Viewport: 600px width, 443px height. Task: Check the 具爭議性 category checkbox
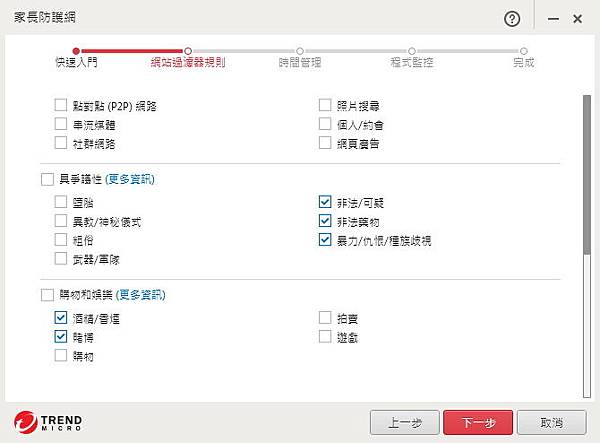(x=47, y=180)
